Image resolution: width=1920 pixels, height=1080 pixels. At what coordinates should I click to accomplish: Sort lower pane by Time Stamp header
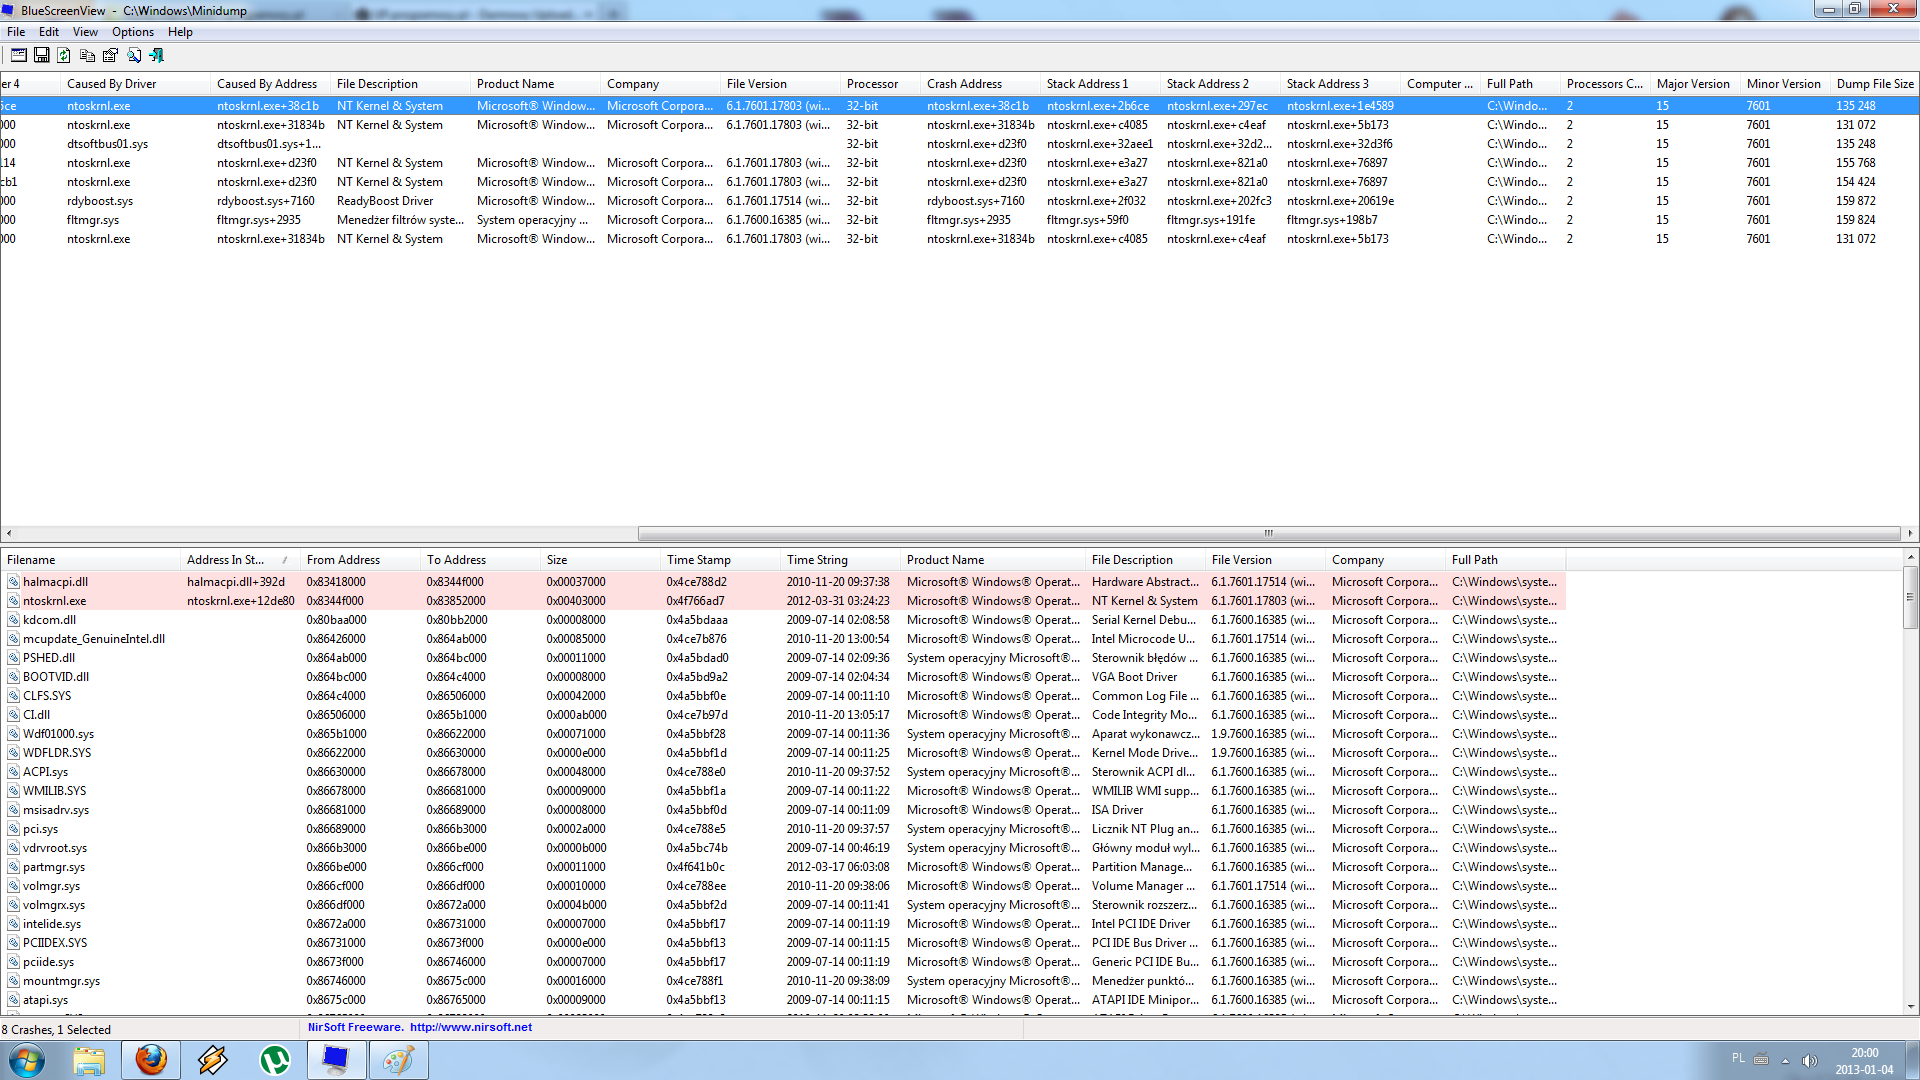point(721,560)
